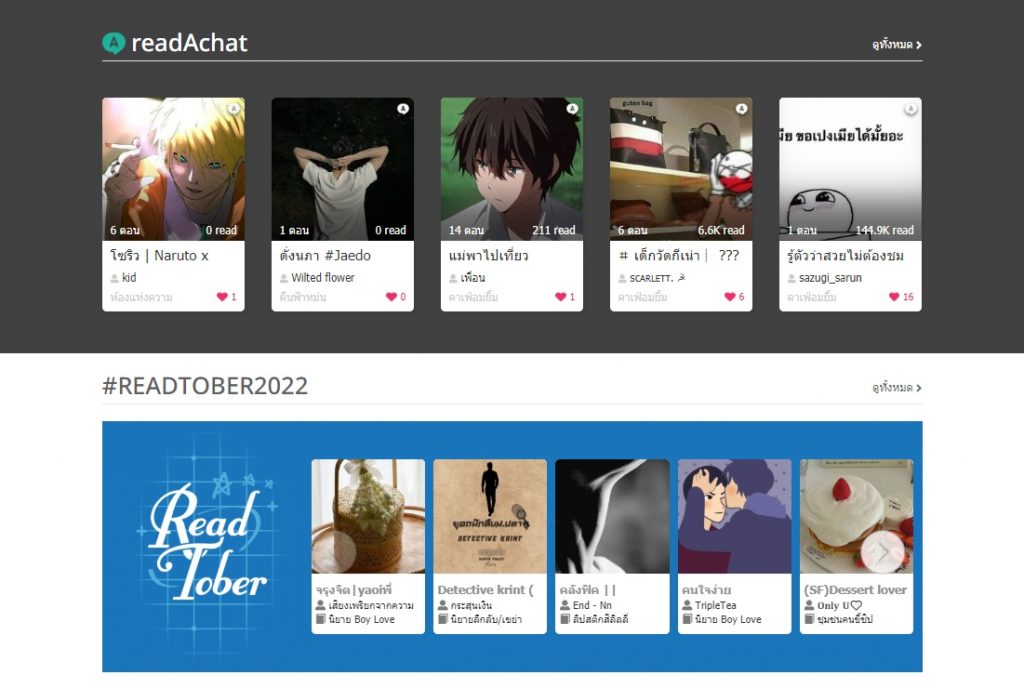Click the readAchat logo icon
The image size is (1024, 688).
pos(114,43)
